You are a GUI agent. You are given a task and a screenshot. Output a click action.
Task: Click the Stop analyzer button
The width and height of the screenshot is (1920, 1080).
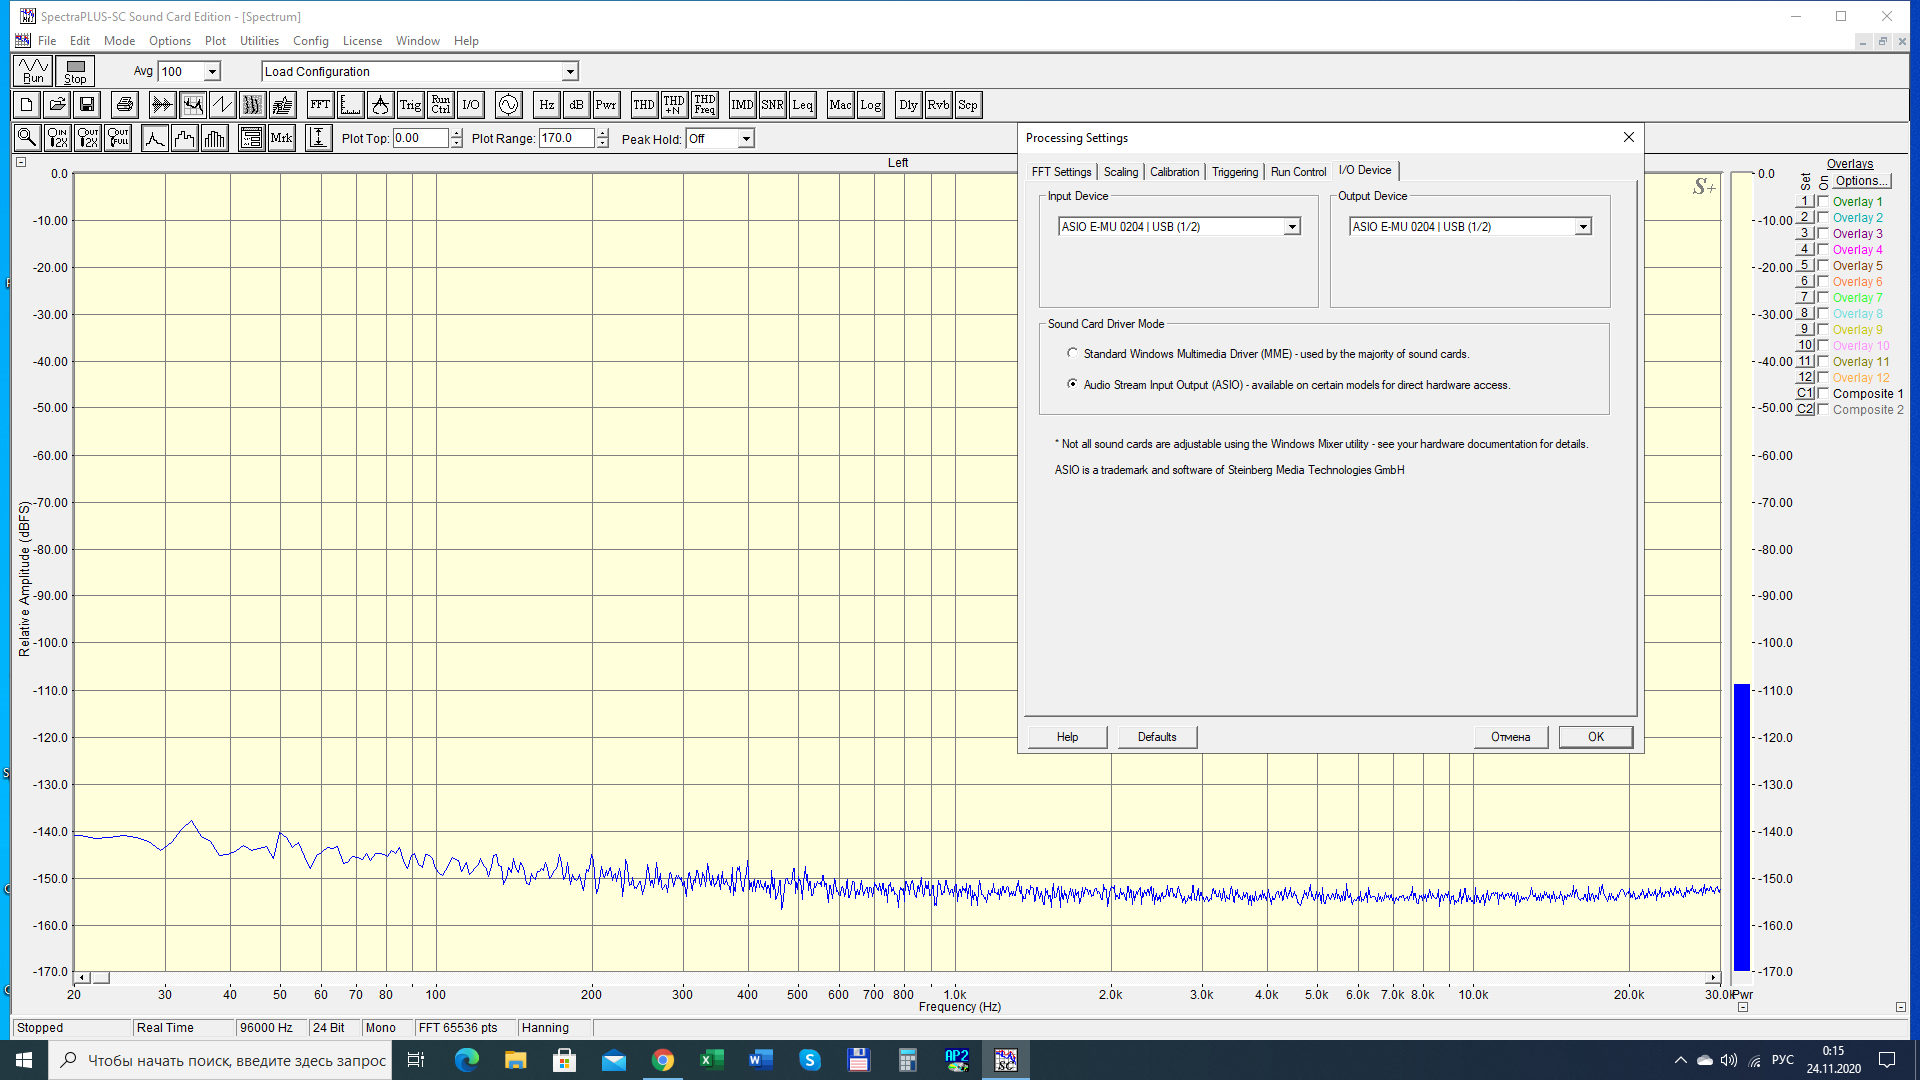(75, 71)
